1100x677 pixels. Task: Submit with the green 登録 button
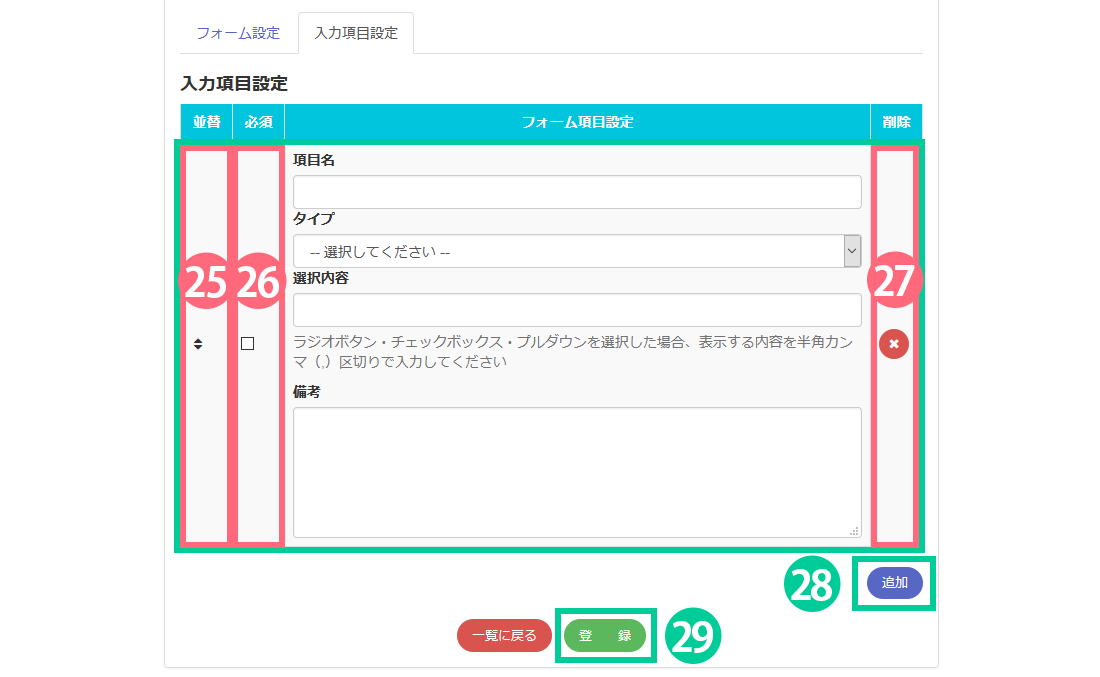[605, 635]
